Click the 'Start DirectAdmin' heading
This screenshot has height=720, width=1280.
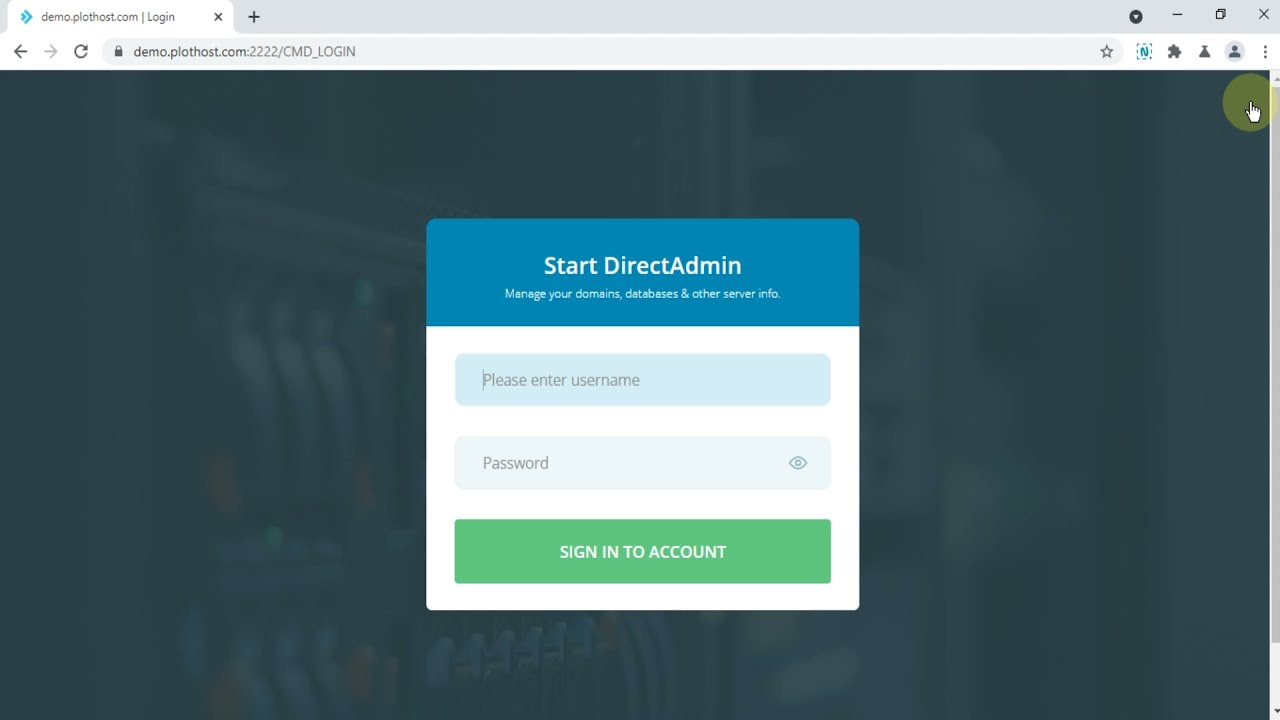click(642, 265)
